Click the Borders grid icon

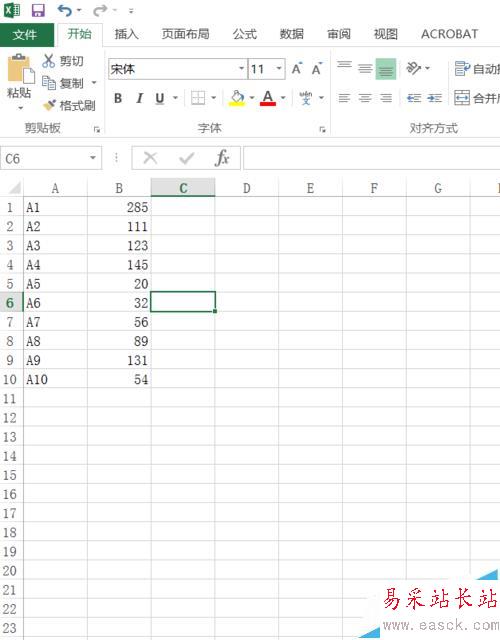[x=198, y=98]
